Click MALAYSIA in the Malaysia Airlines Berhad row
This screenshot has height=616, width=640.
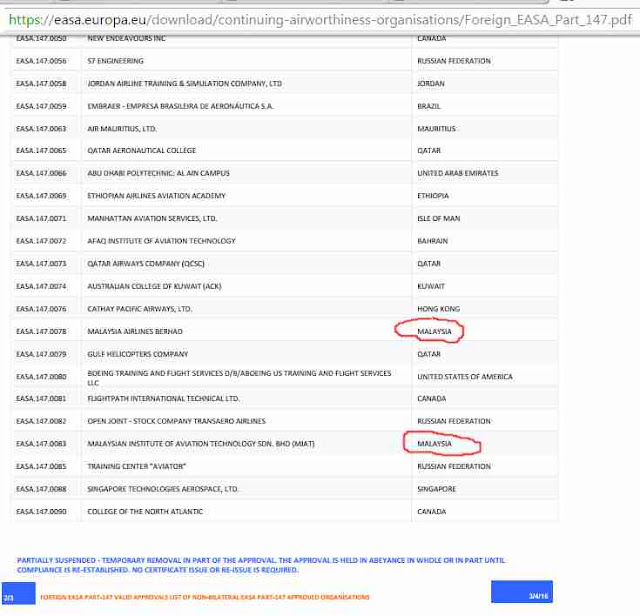tap(434, 331)
